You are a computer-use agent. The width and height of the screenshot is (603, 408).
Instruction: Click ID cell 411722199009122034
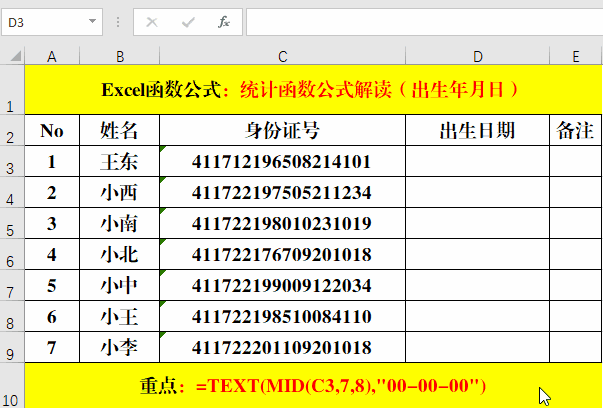[283, 285]
